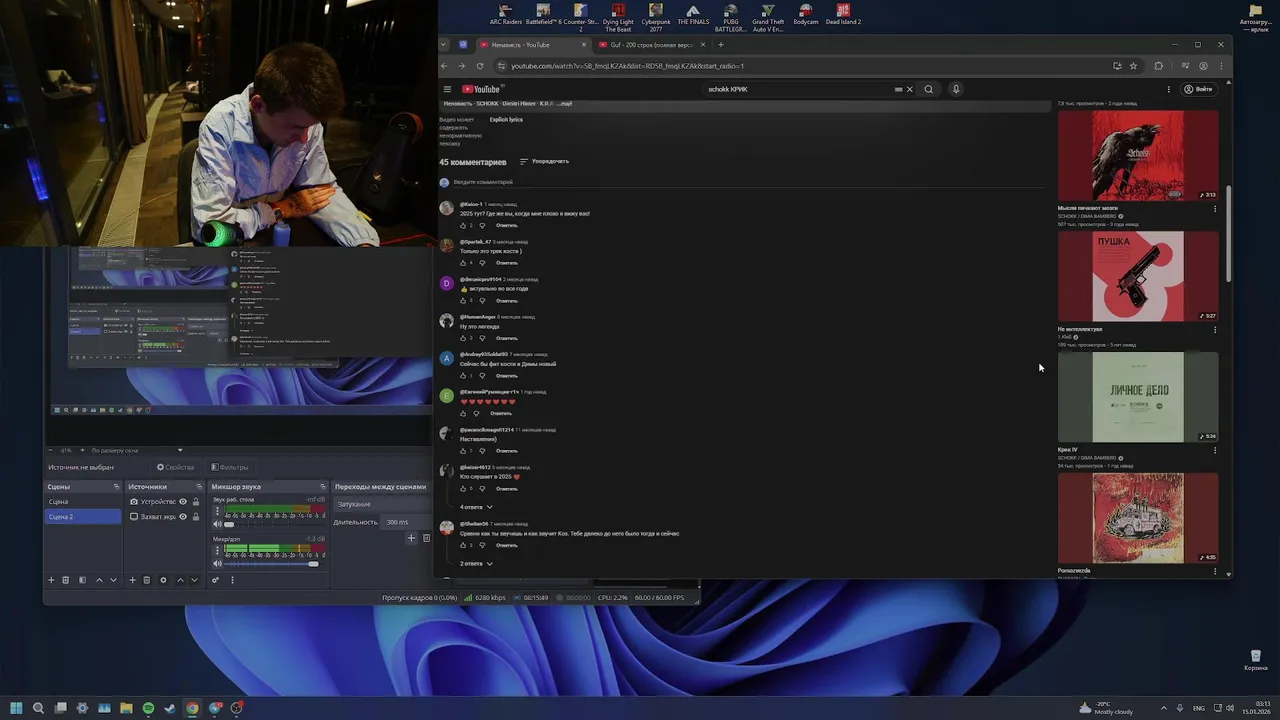Open Windows Start menu
The width and height of the screenshot is (1280, 720).
(x=16, y=708)
